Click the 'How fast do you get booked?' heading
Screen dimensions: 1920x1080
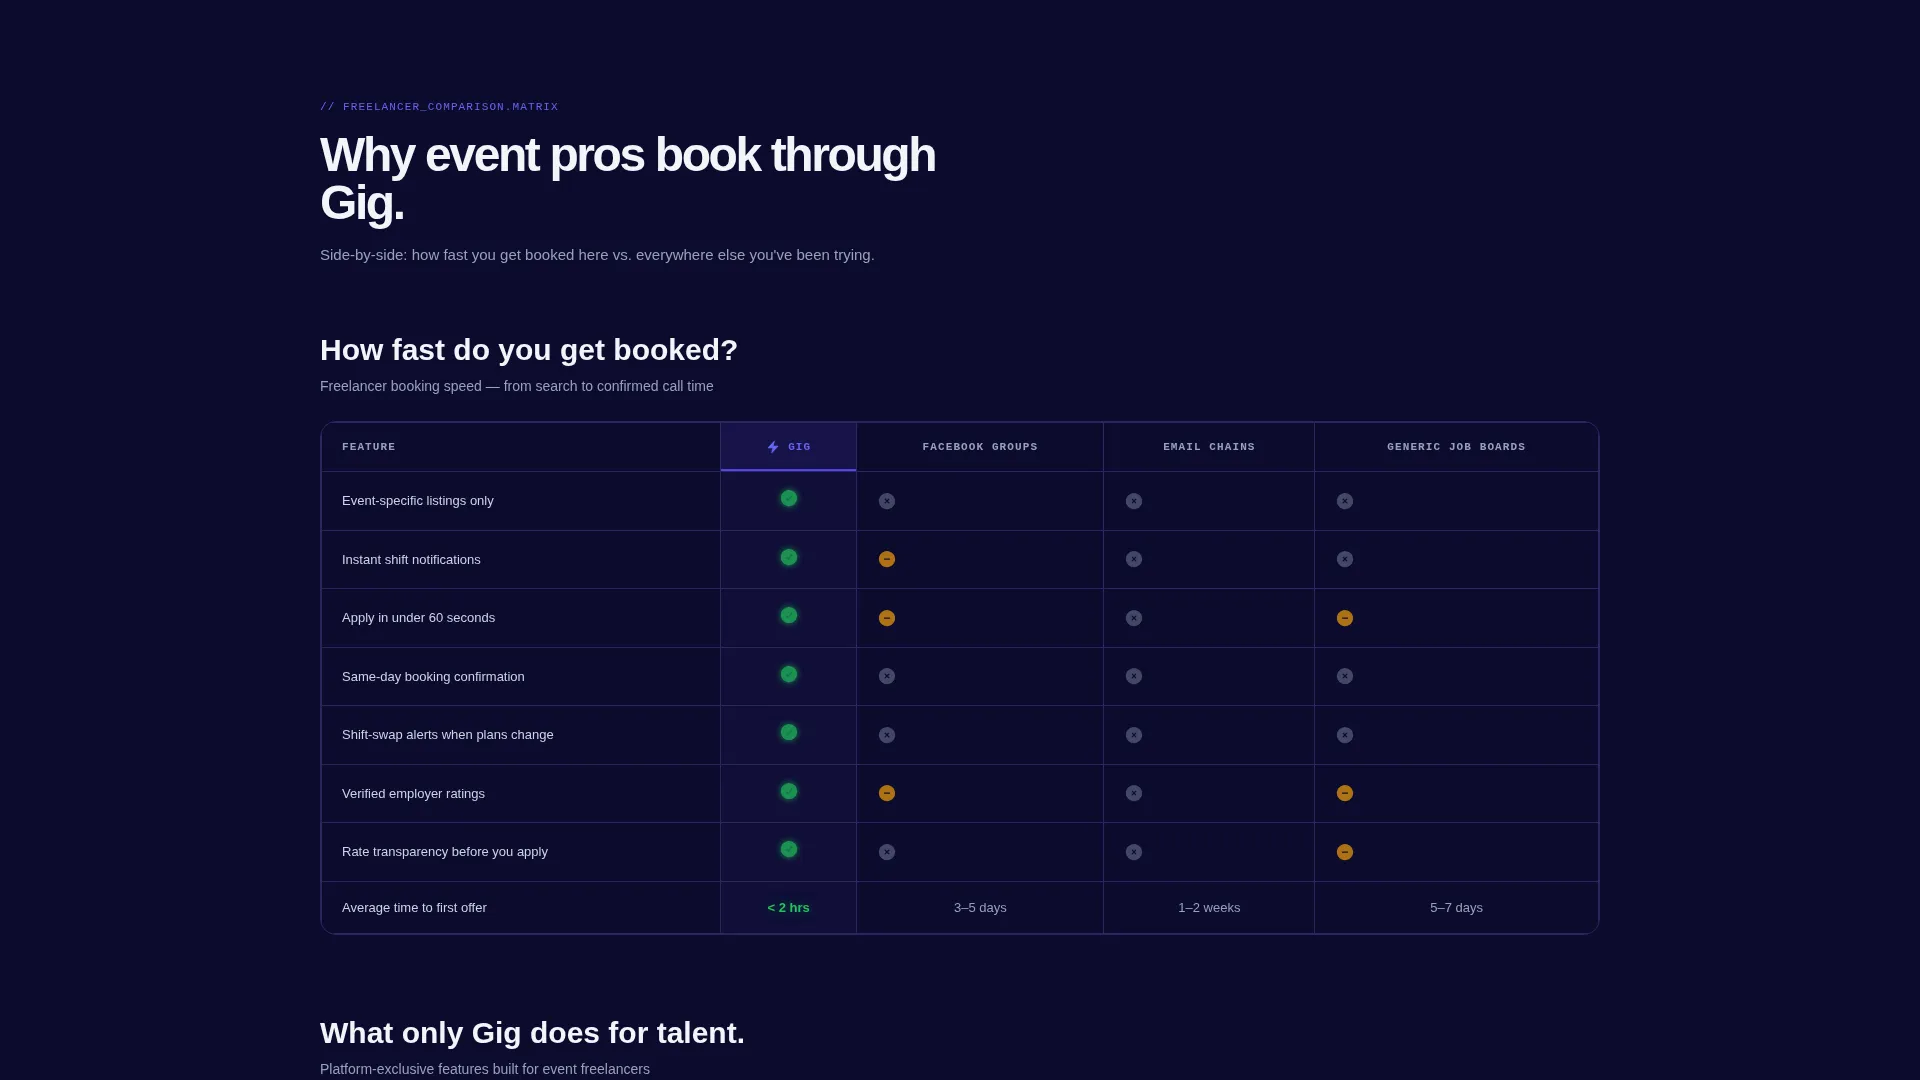pos(529,350)
